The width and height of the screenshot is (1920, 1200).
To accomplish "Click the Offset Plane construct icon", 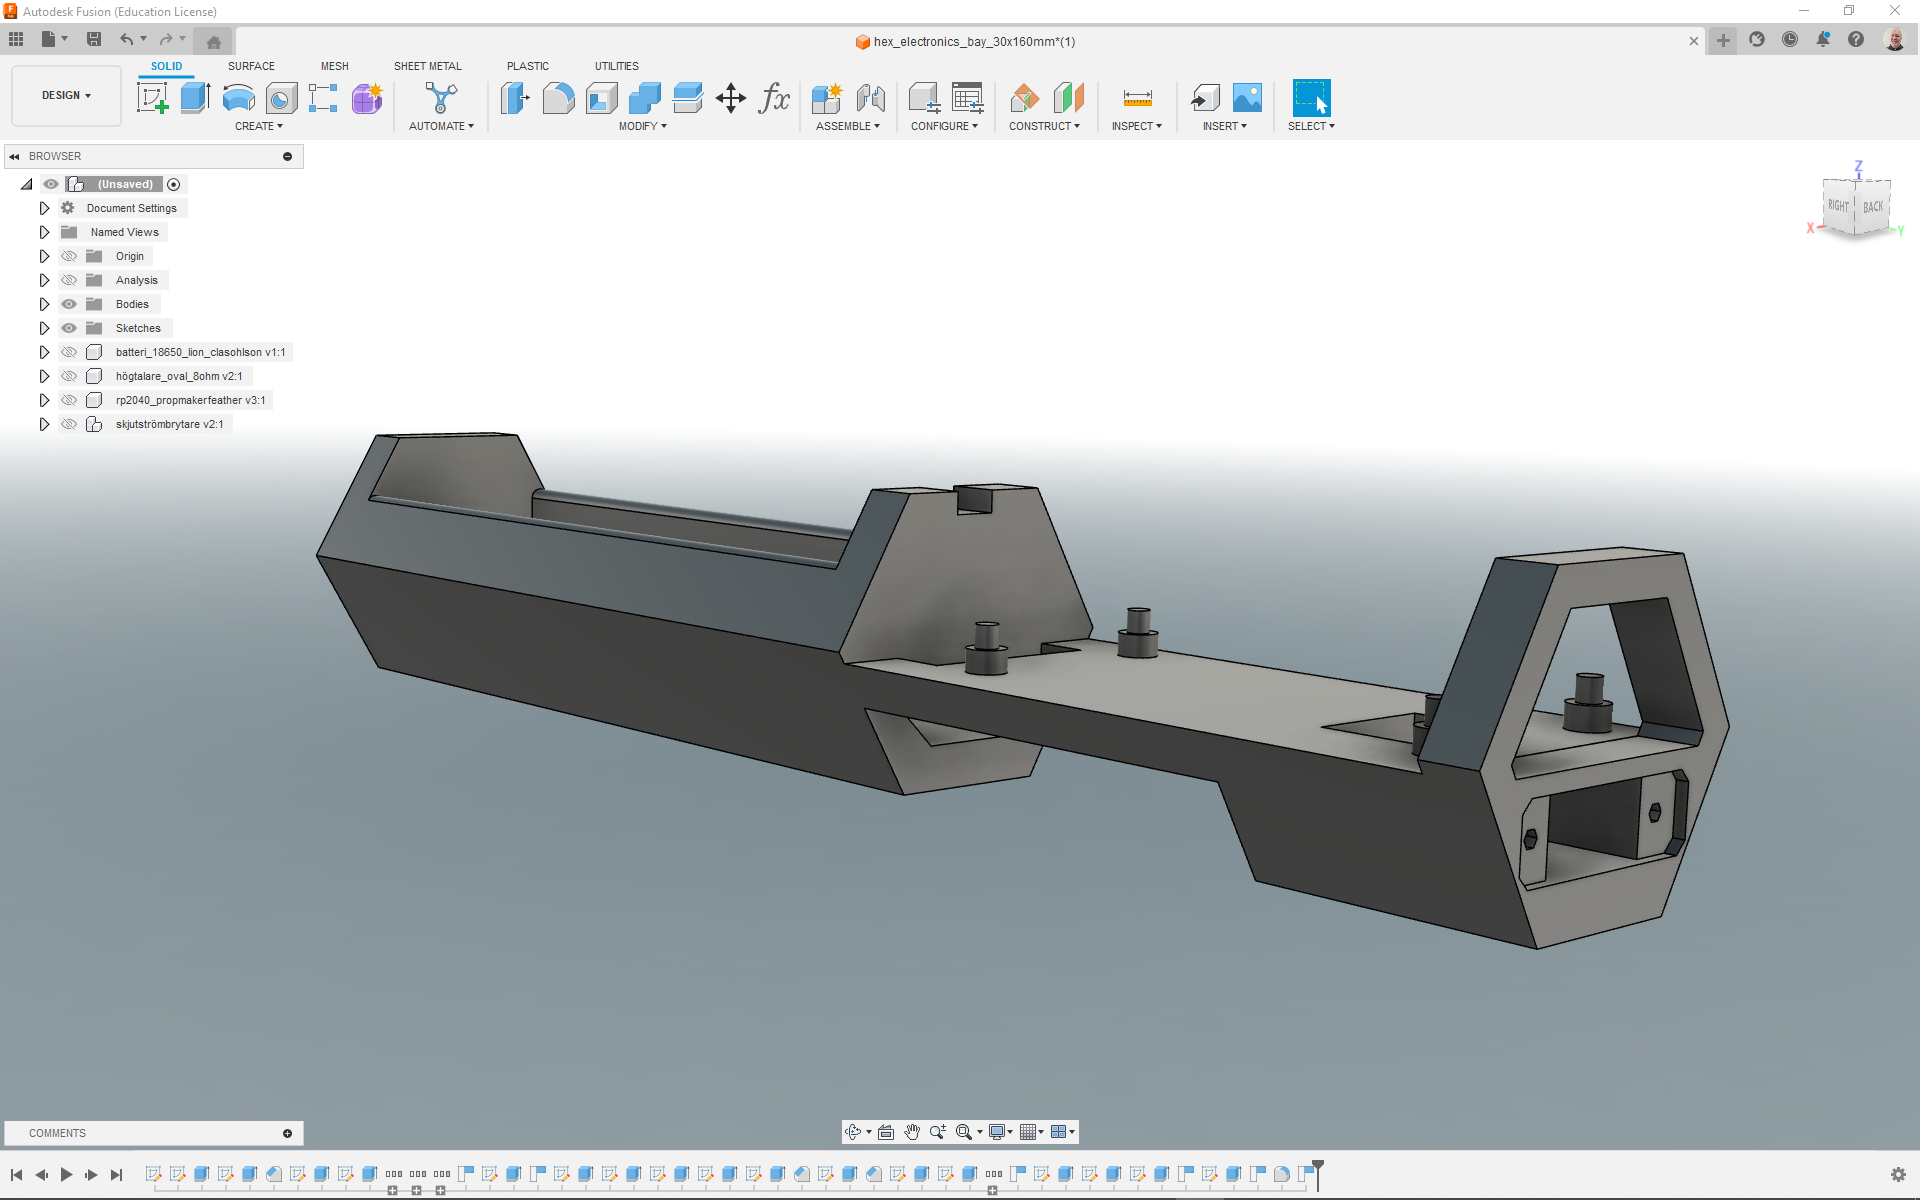I will [x=1025, y=98].
